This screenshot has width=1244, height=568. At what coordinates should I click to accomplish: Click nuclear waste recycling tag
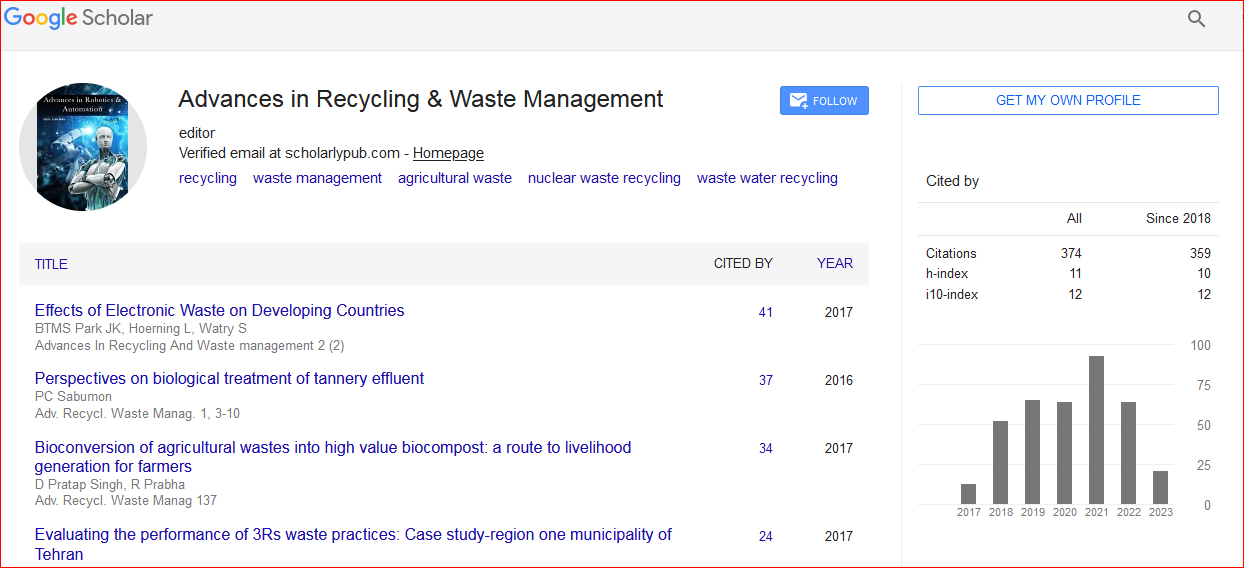(x=604, y=178)
